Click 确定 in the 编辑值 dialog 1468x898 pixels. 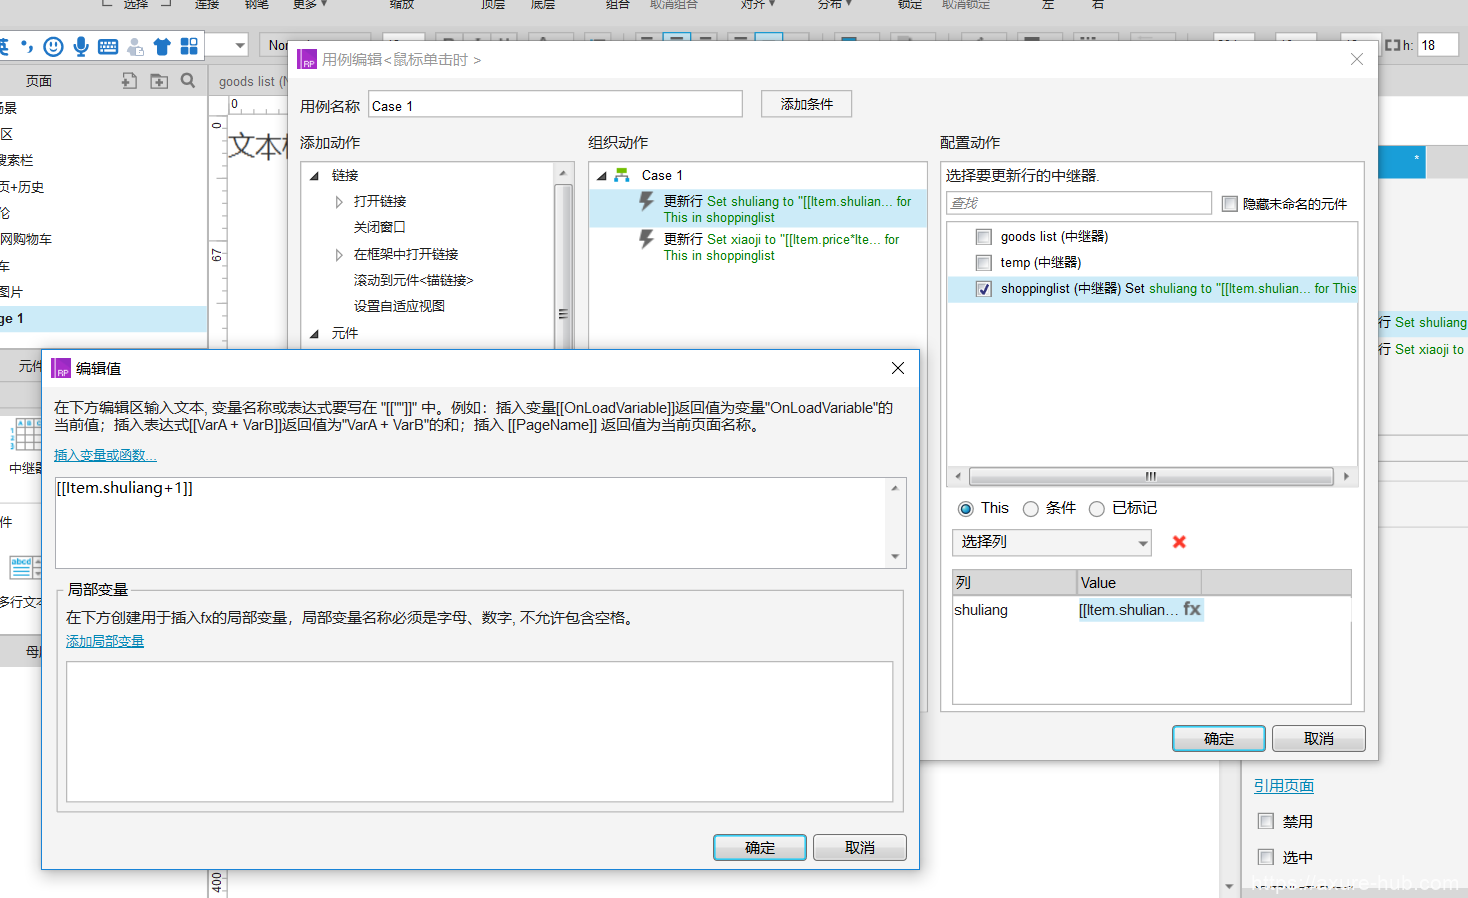(x=759, y=847)
